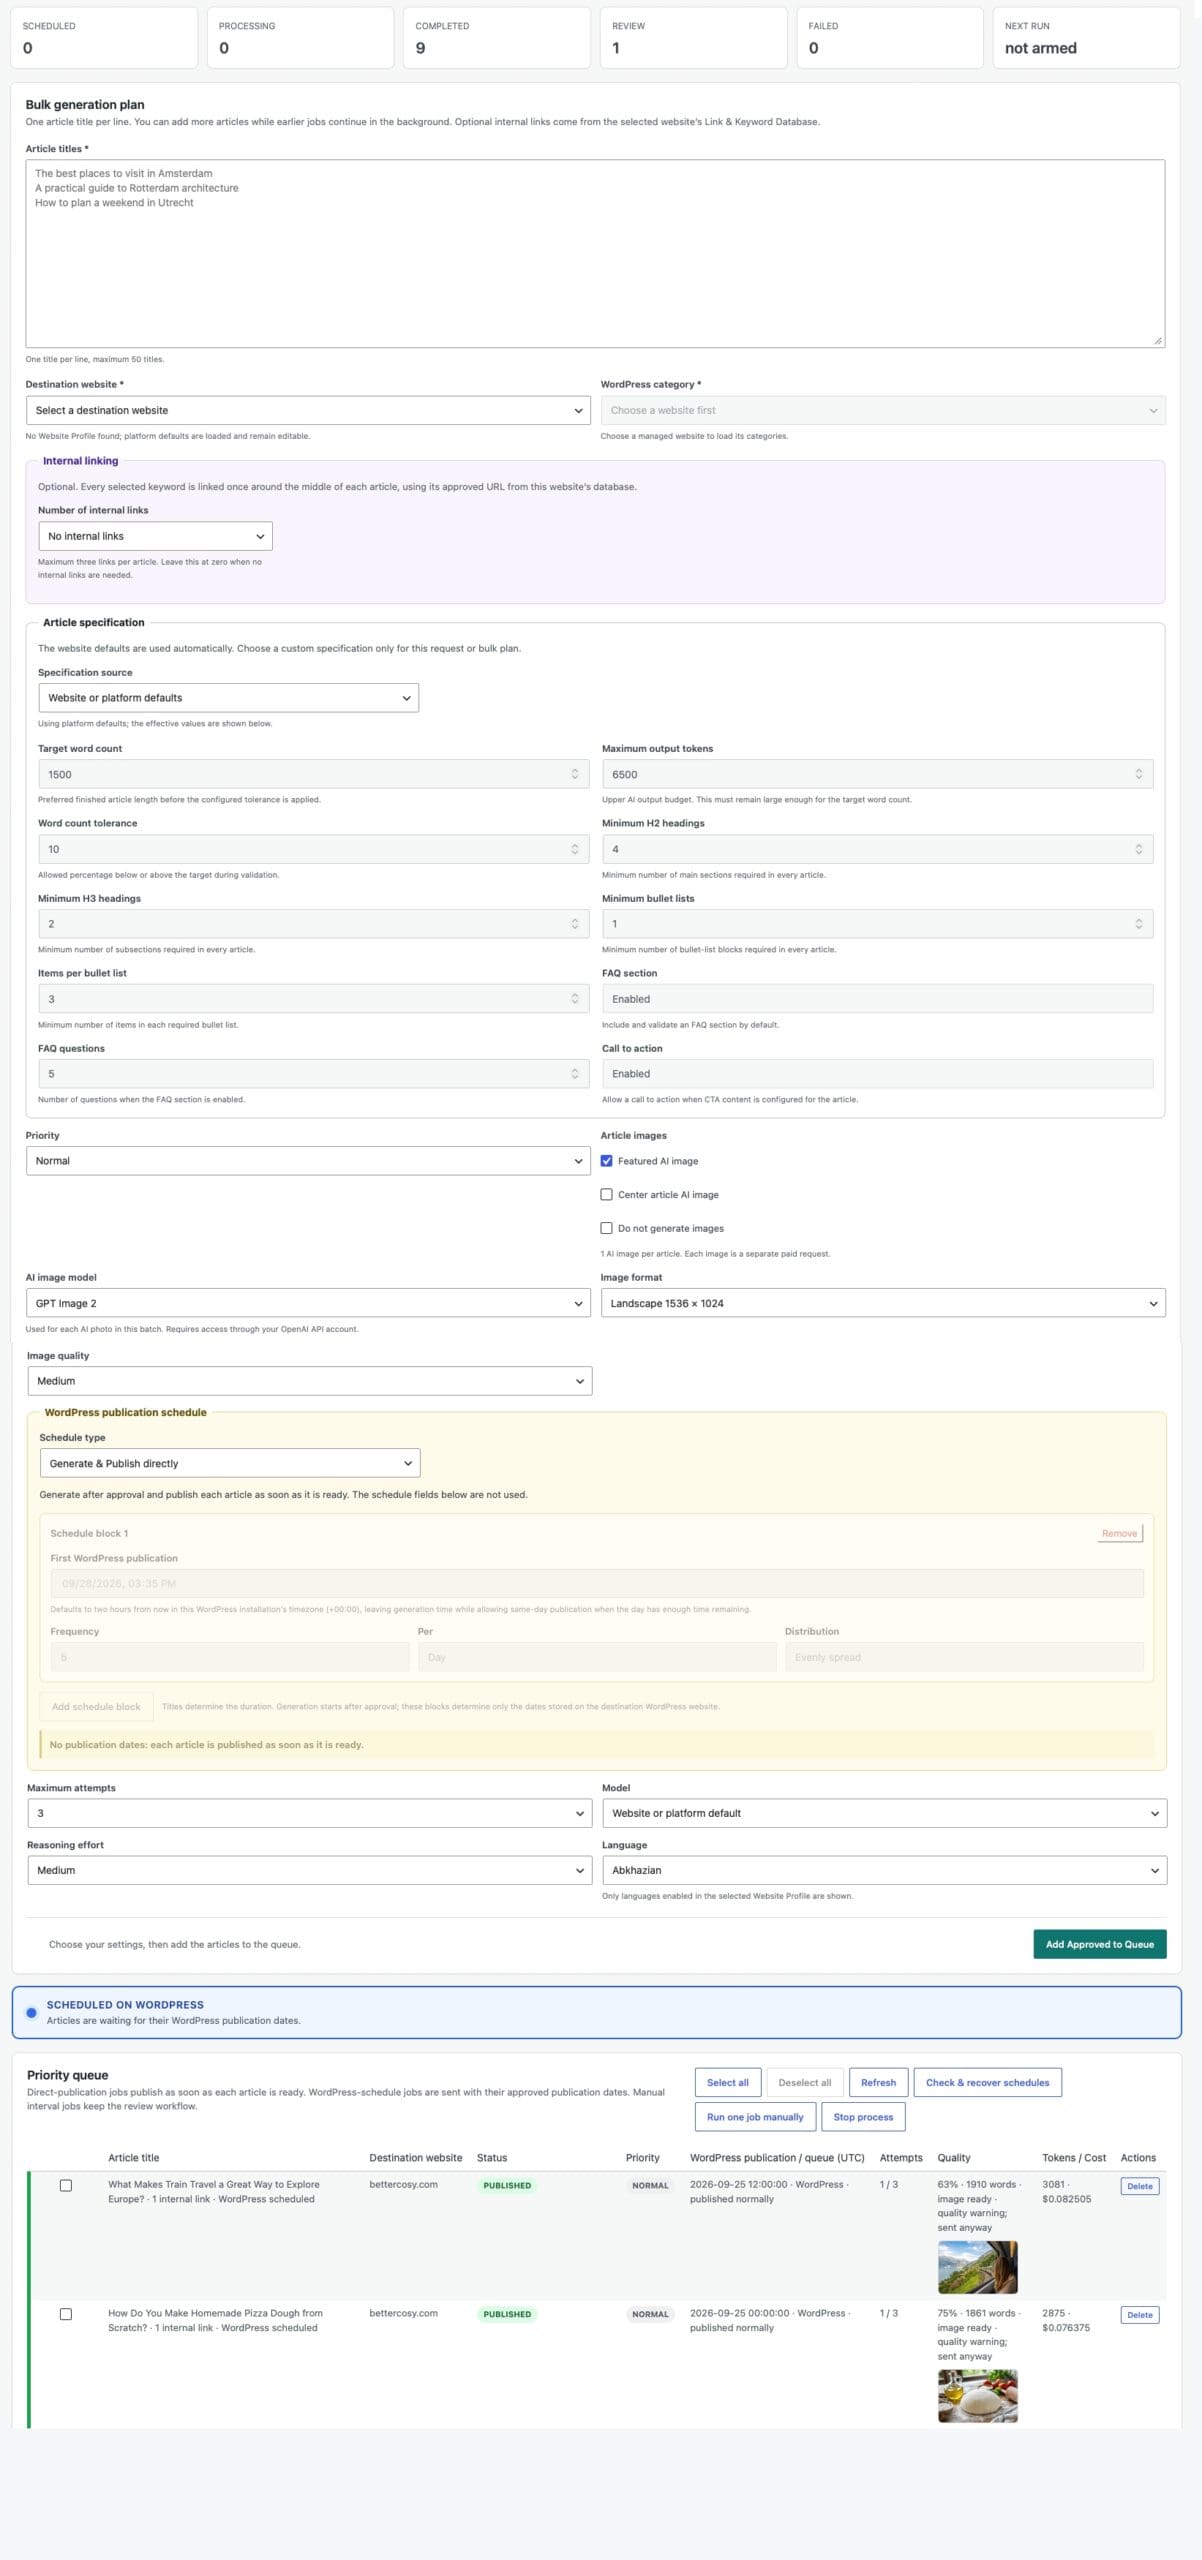1202x2560 pixels.
Task: Click the Review stat card
Action: tap(693, 38)
